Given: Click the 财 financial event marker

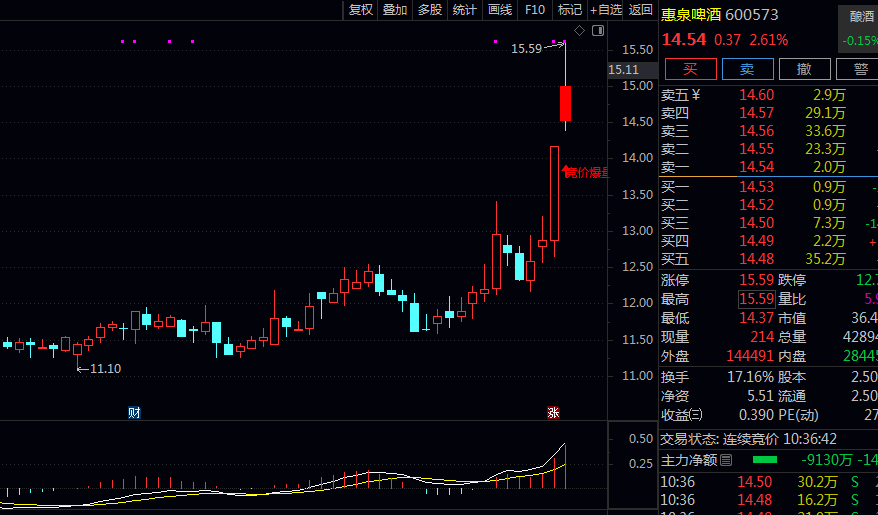Looking at the screenshot, I should (x=134, y=413).
